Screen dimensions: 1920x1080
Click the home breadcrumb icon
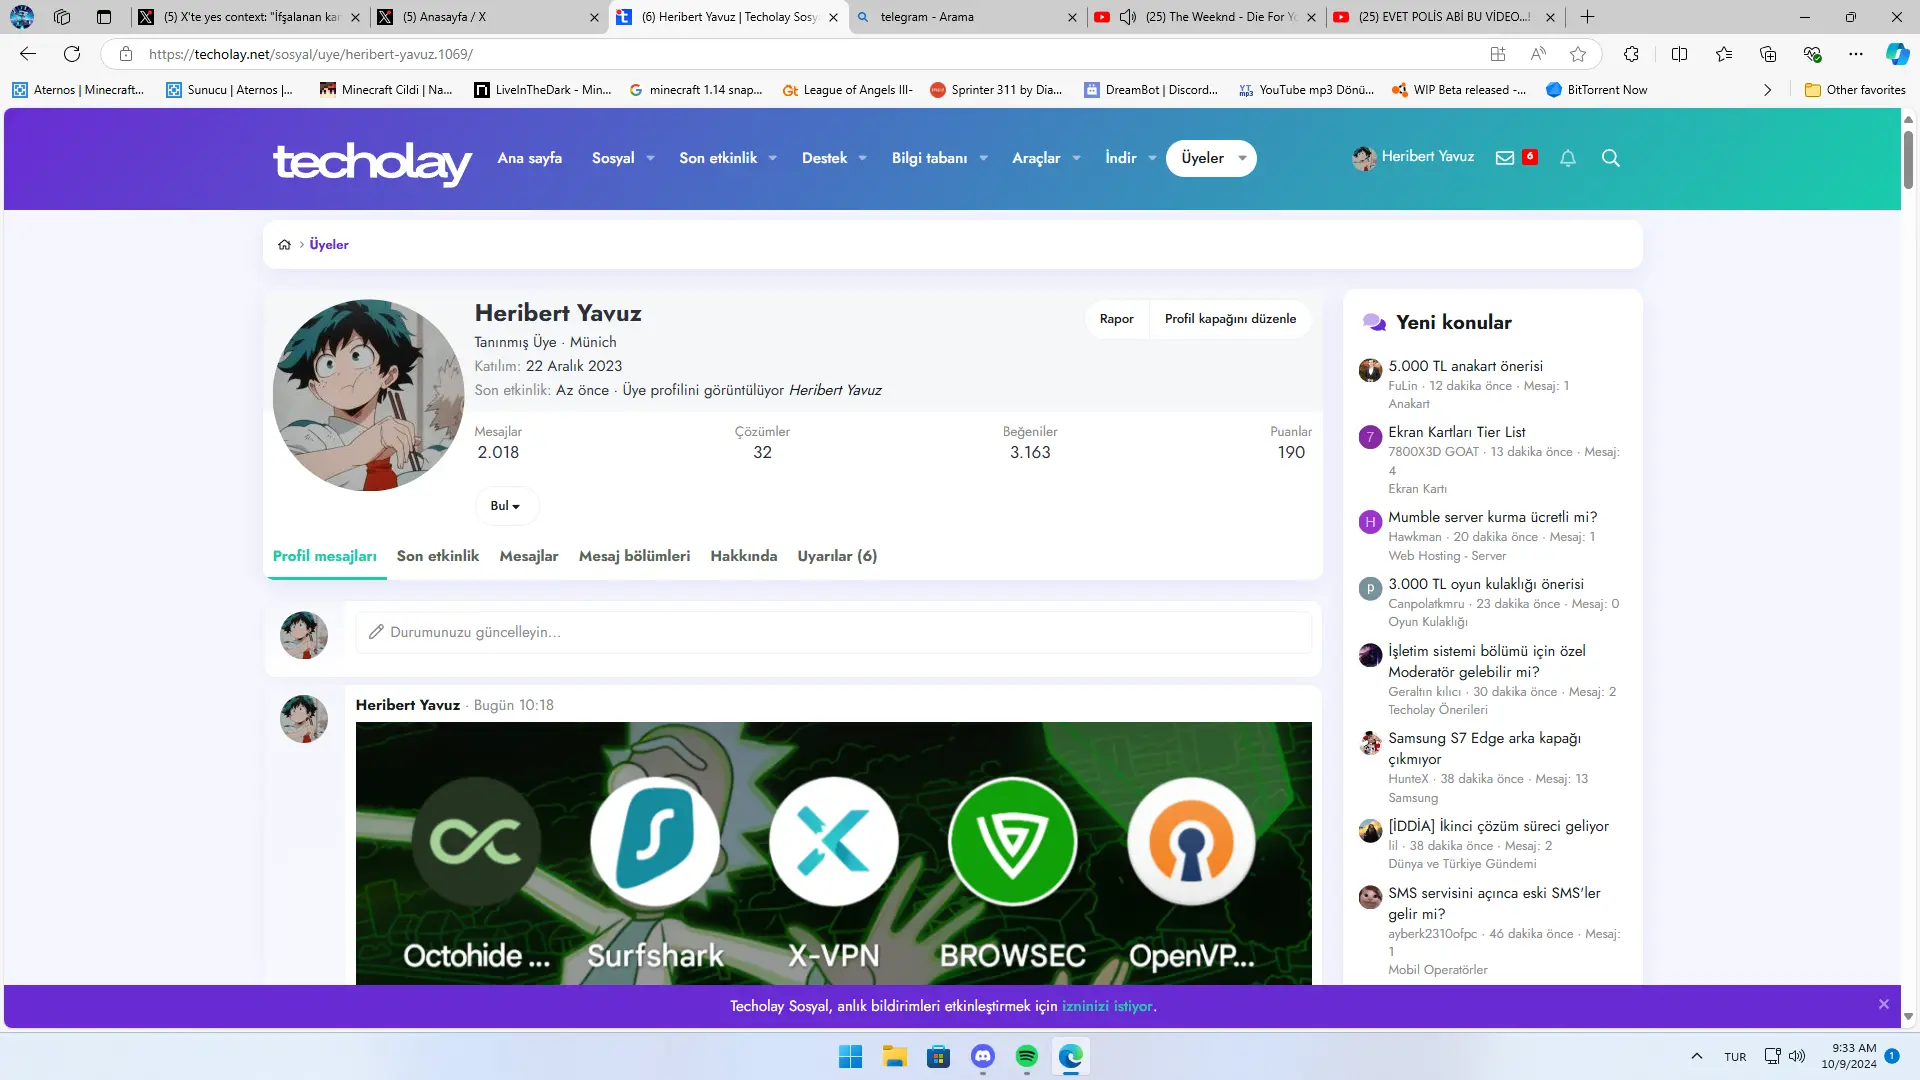[x=284, y=245]
